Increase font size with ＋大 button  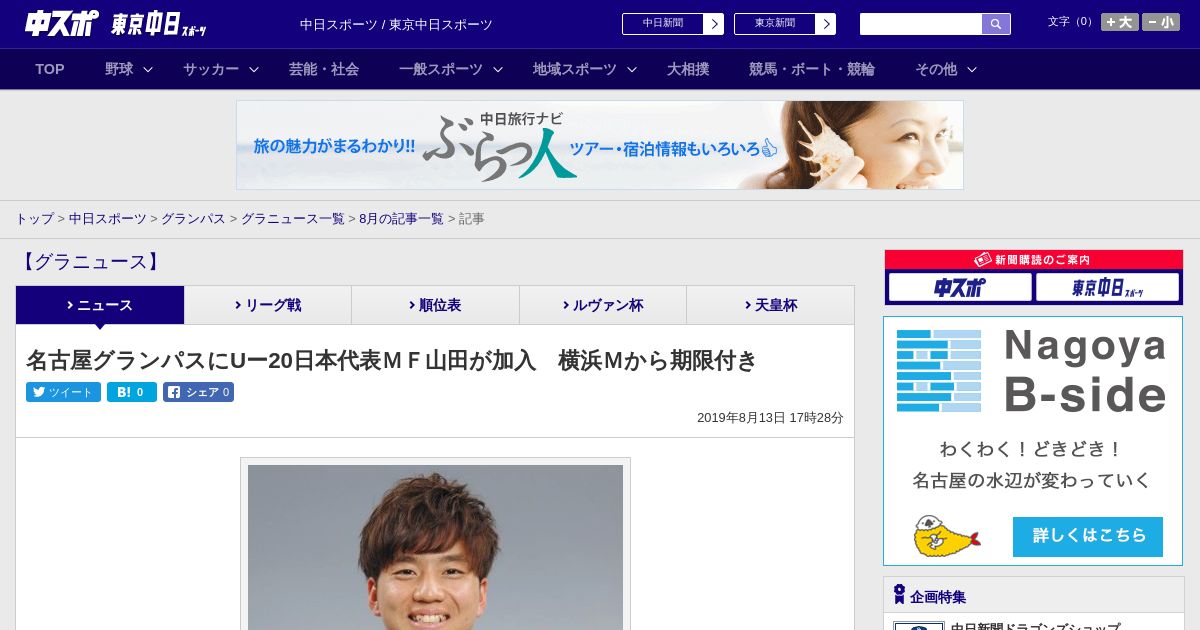point(1120,22)
